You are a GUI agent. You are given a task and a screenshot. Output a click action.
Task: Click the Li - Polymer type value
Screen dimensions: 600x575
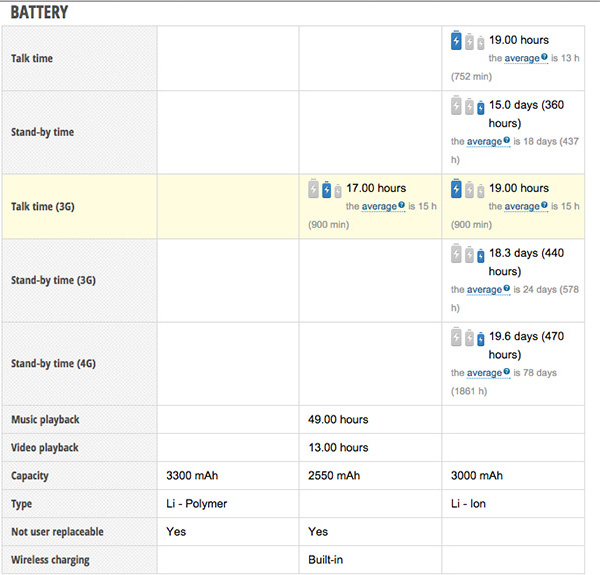pos(196,504)
